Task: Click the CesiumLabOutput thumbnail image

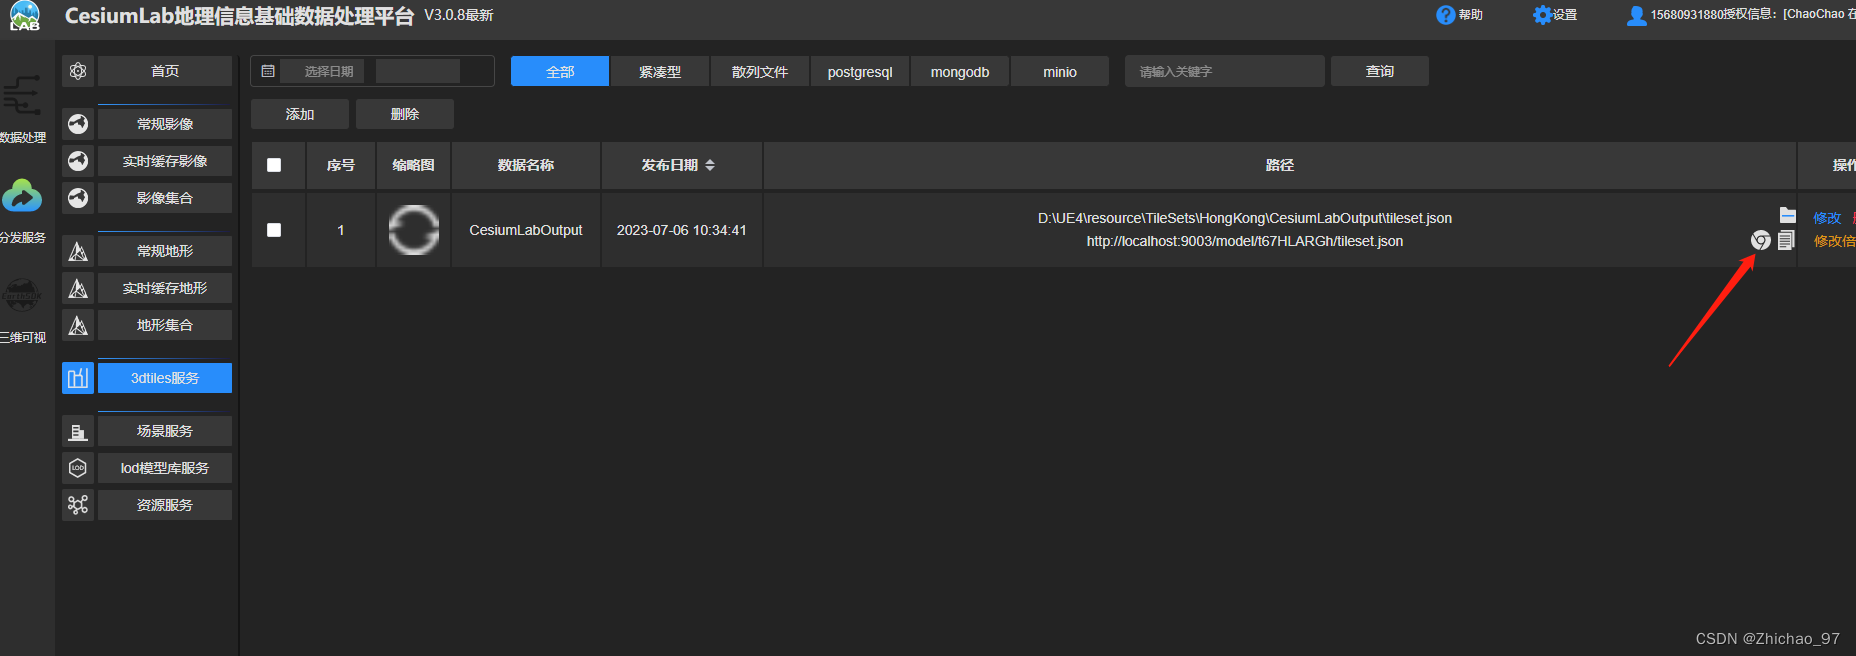Action: pos(414,230)
